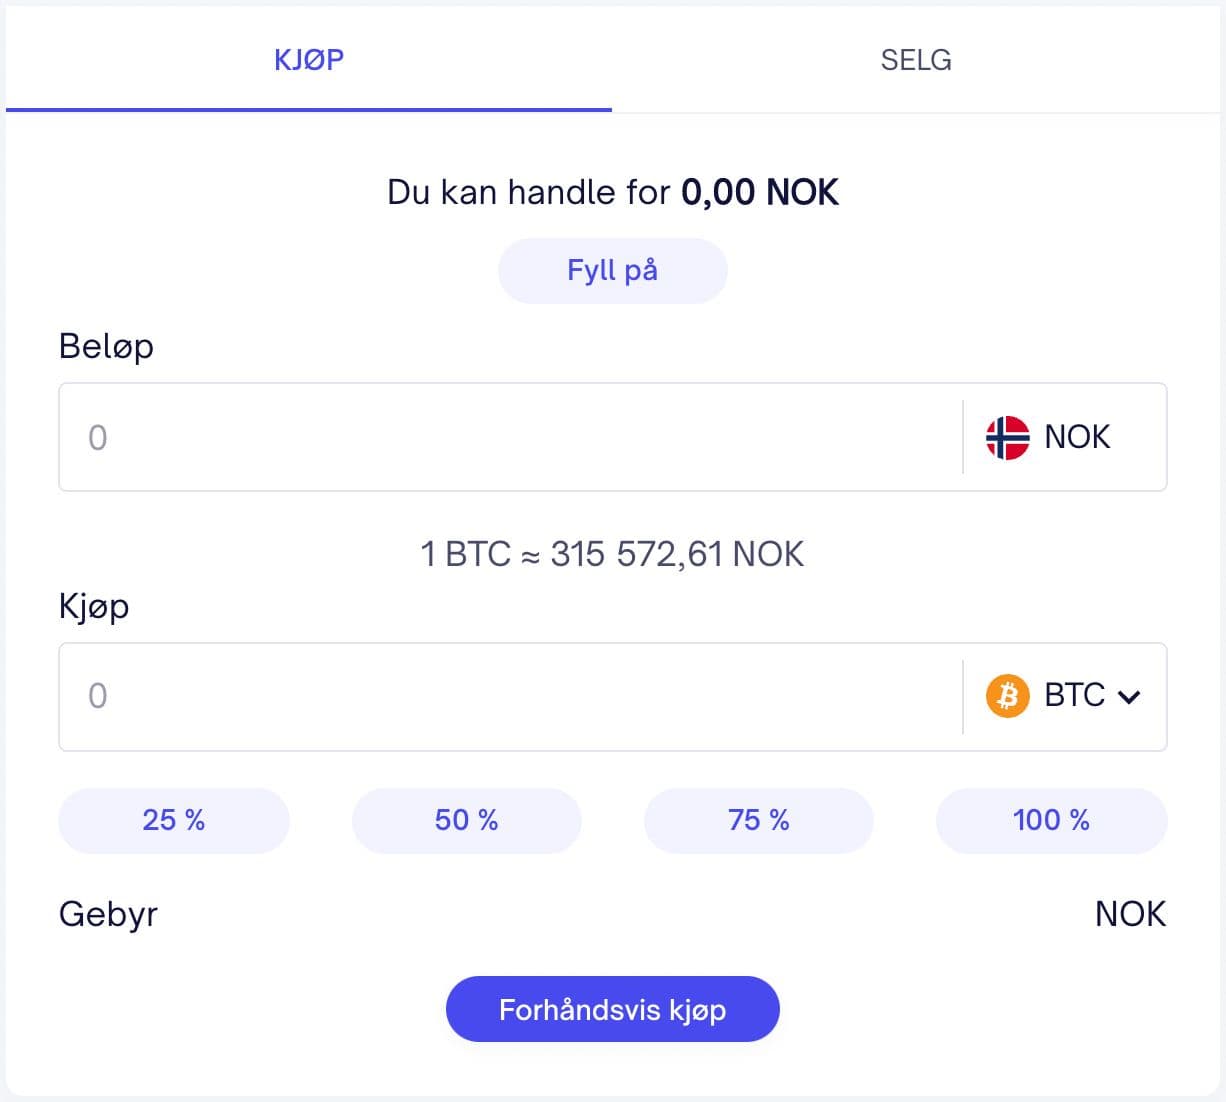This screenshot has width=1226, height=1102.
Task: Expand the chevron next to BTC
Action: click(x=1130, y=696)
